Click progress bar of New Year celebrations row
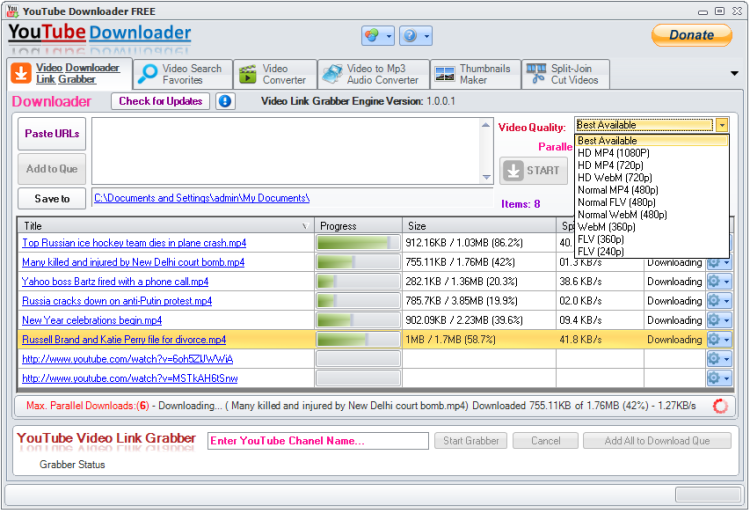This screenshot has height=528, width=750. tap(358, 320)
